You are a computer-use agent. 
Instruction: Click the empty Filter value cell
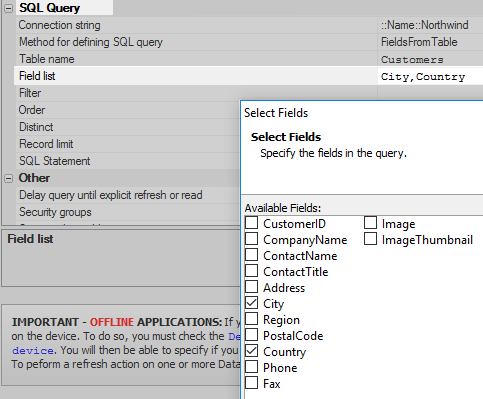[x=430, y=92]
